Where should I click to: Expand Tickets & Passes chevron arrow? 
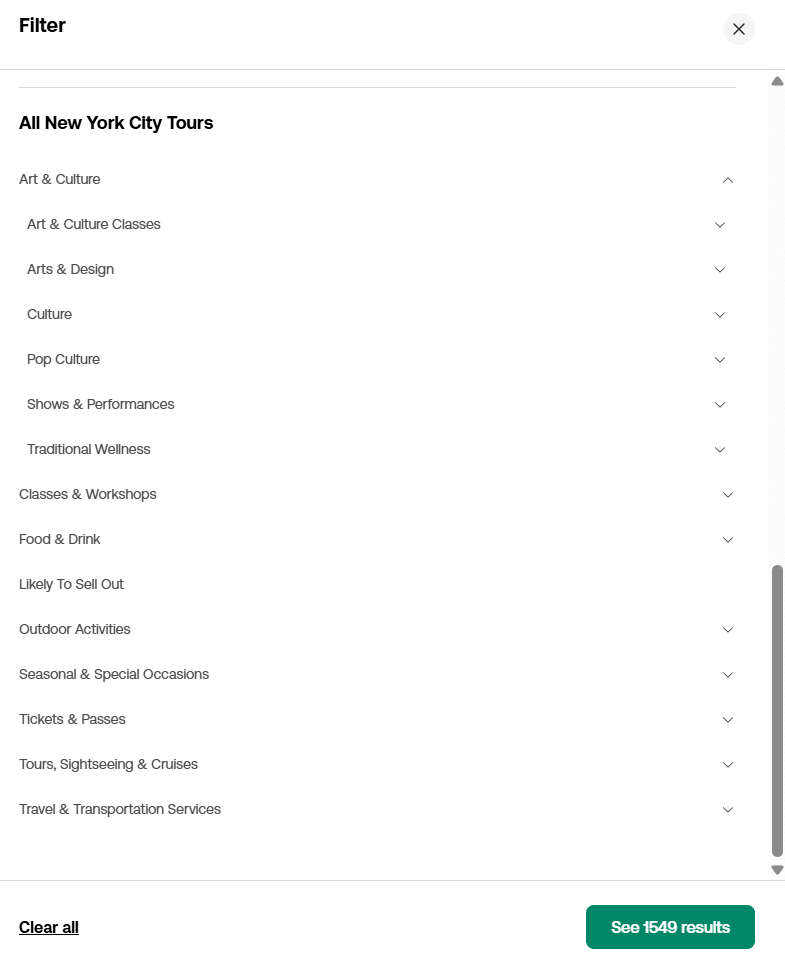click(728, 720)
